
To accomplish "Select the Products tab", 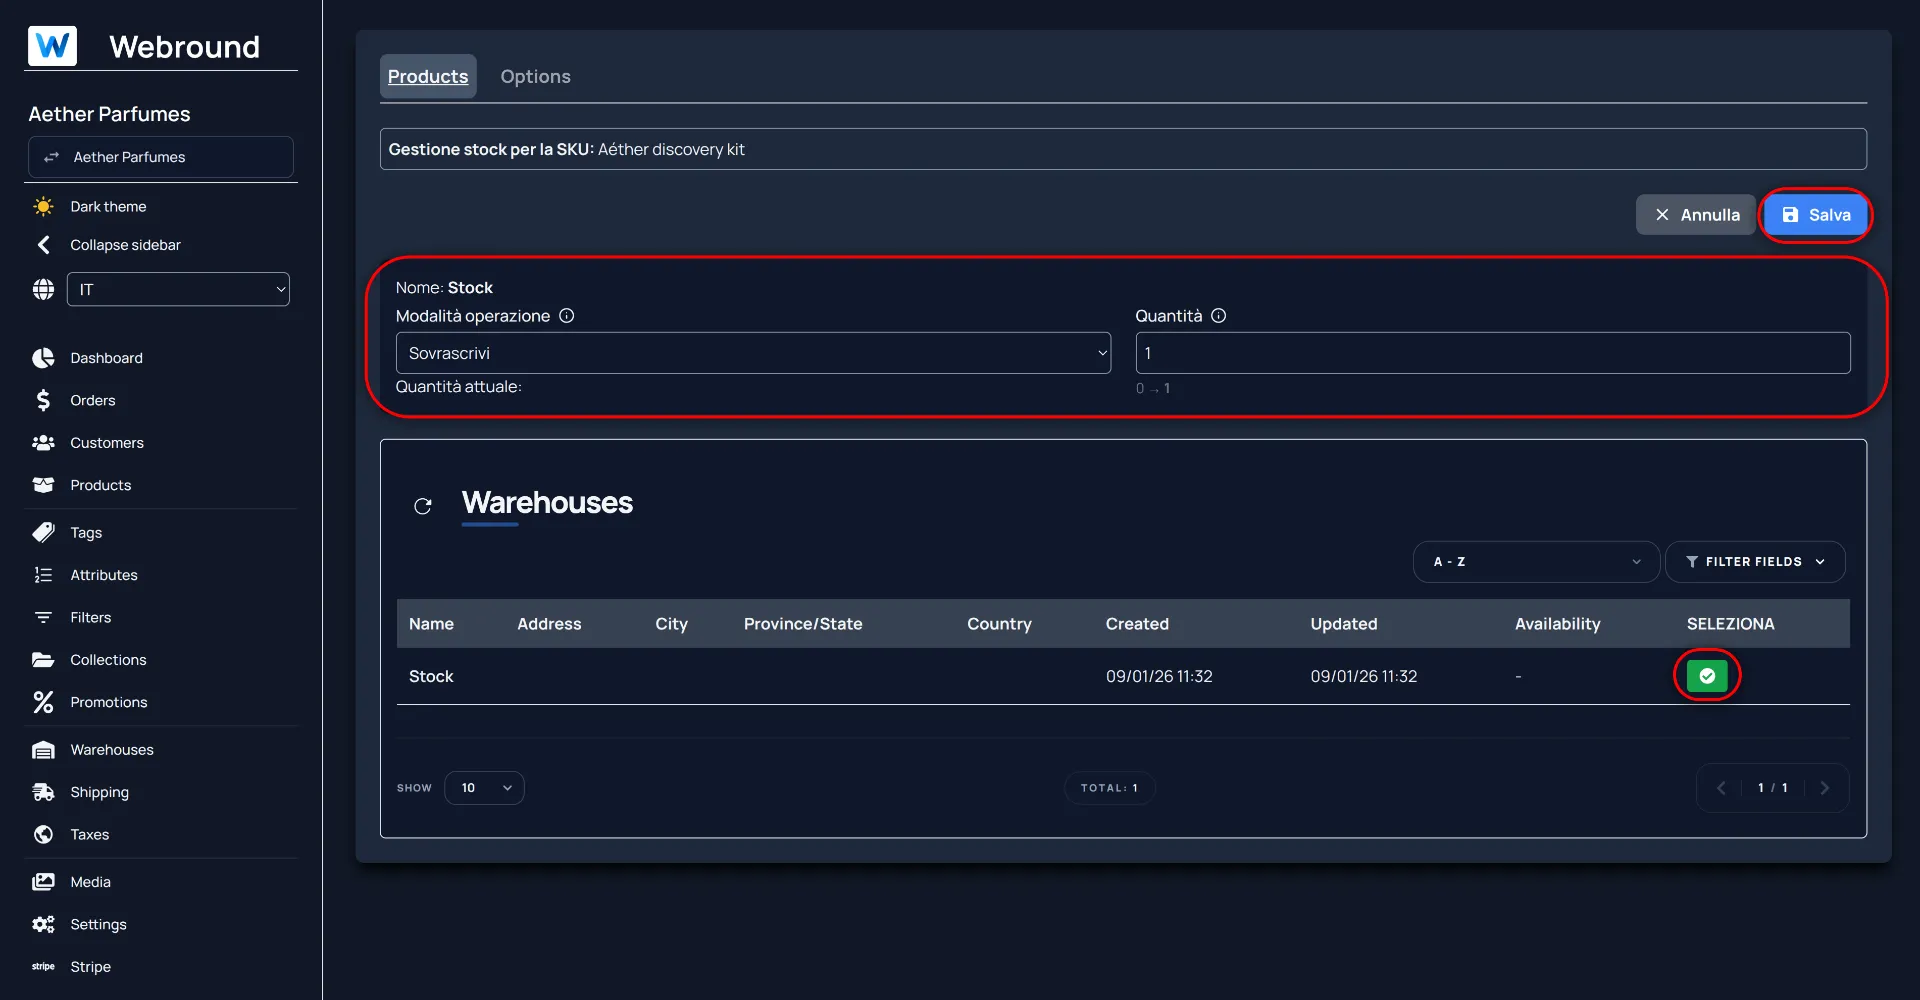I will click(x=428, y=77).
